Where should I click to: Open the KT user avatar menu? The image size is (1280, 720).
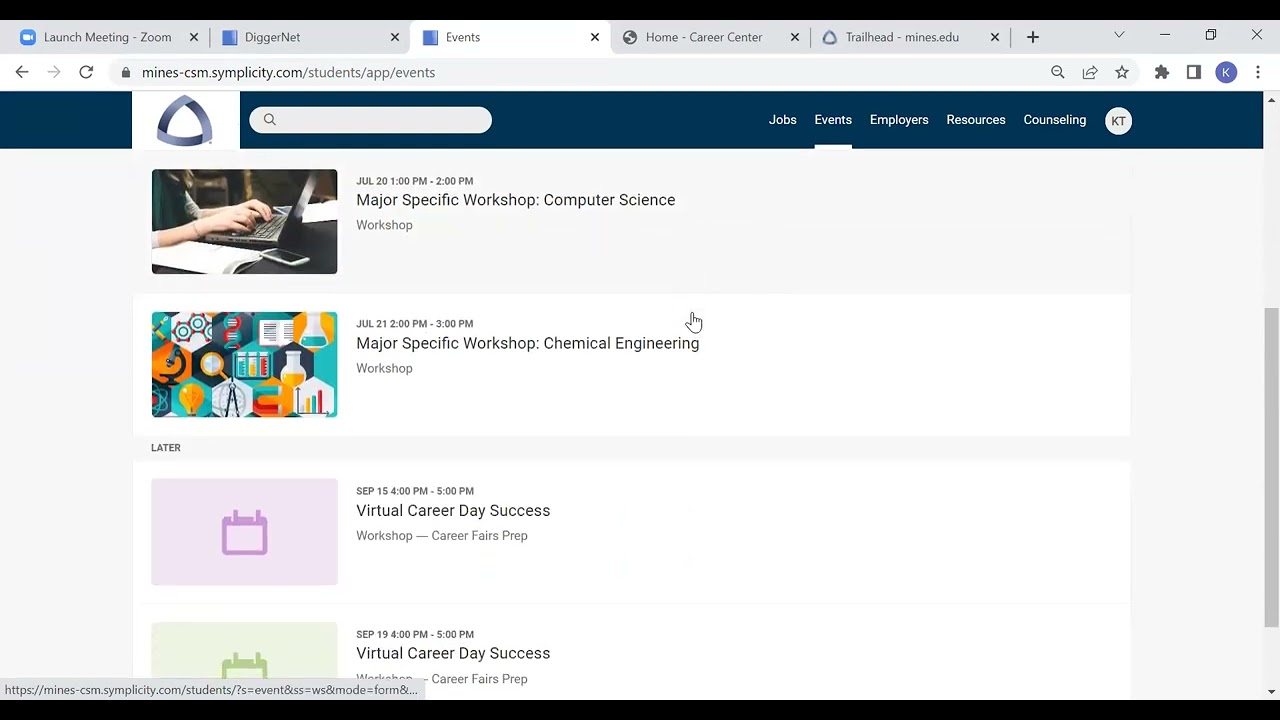coord(1118,121)
